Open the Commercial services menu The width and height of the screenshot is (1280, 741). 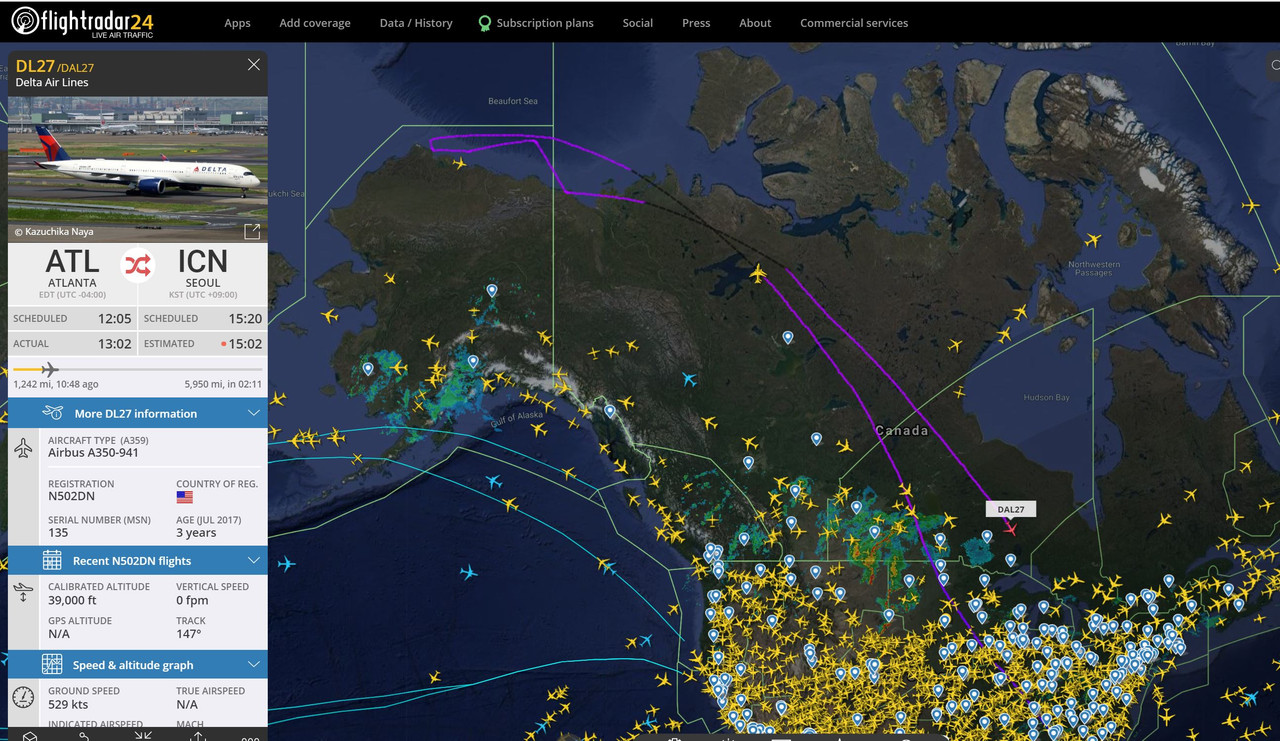tap(854, 22)
